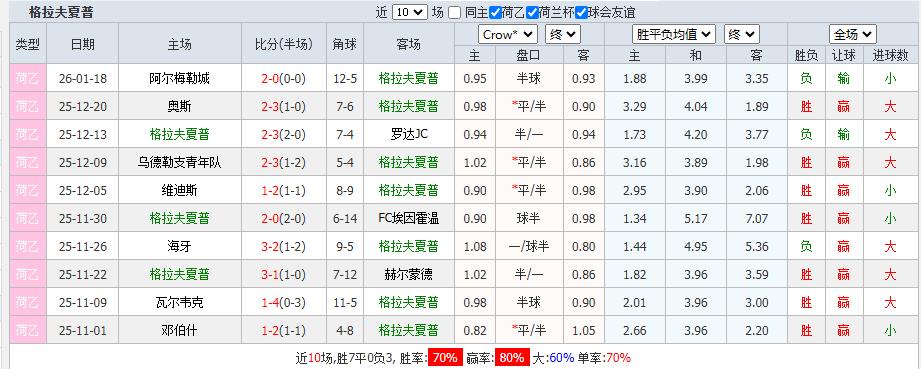Click home team 奥斯

(179, 106)
